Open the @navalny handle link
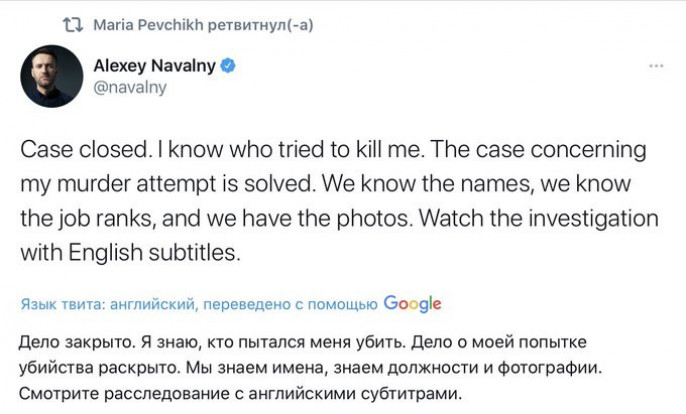The image size is (686, 414). (124, 87)
